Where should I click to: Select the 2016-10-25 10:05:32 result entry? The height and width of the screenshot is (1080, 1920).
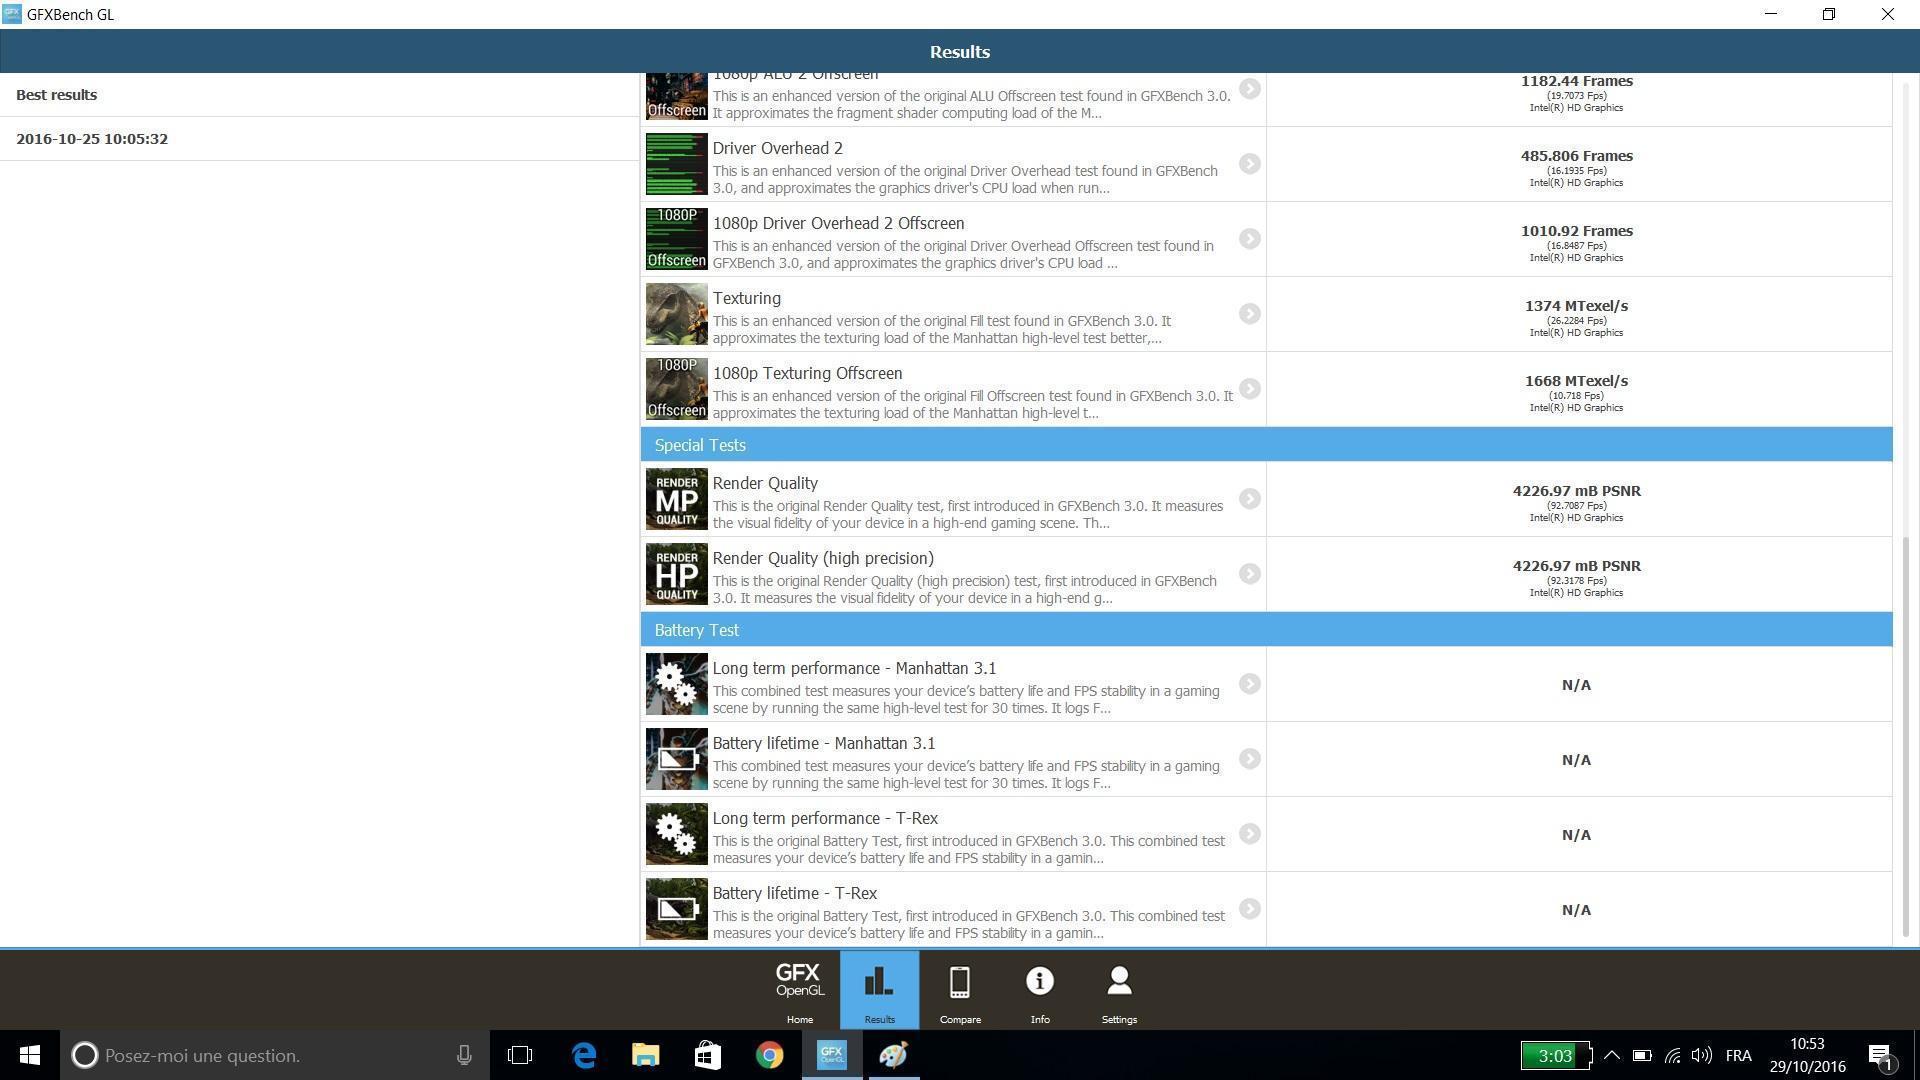pyautogui.click(x=92, y=139)
